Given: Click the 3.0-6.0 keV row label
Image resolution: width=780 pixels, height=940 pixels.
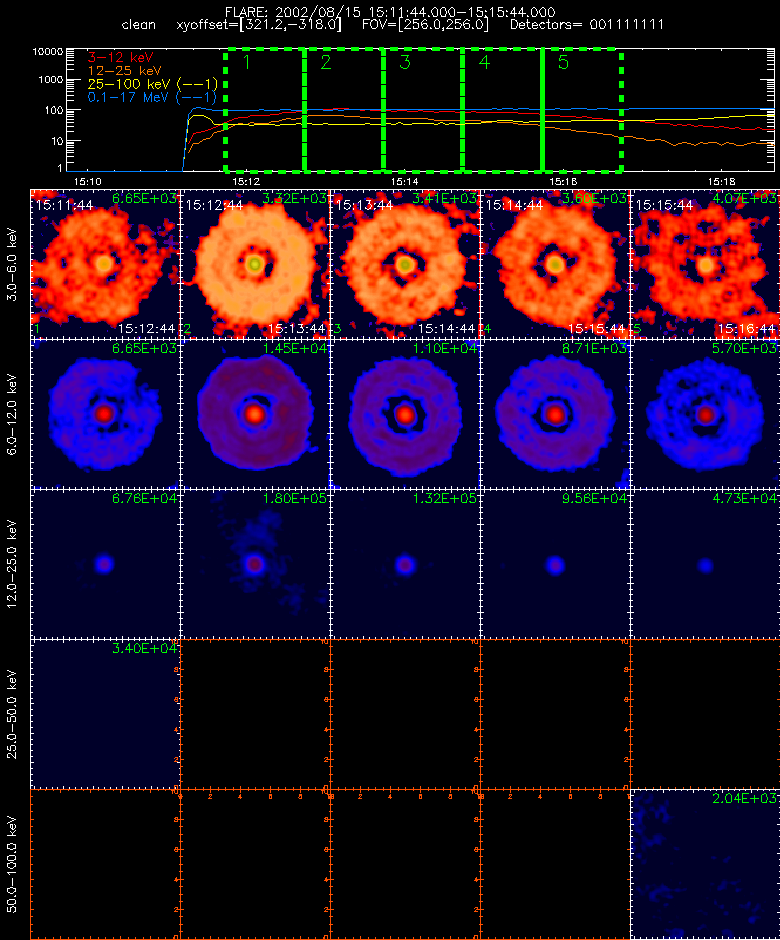Looking at the screenshot, I should coord(12,264).
